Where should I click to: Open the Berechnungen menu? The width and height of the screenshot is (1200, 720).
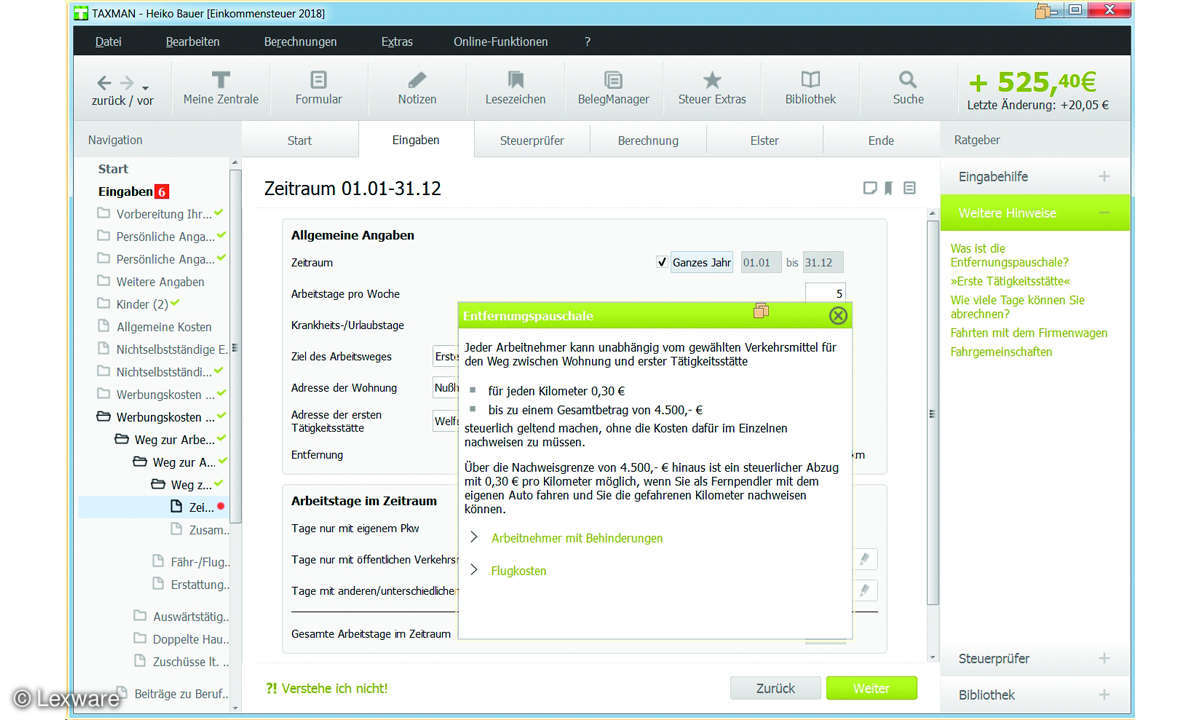coord(300,42)
